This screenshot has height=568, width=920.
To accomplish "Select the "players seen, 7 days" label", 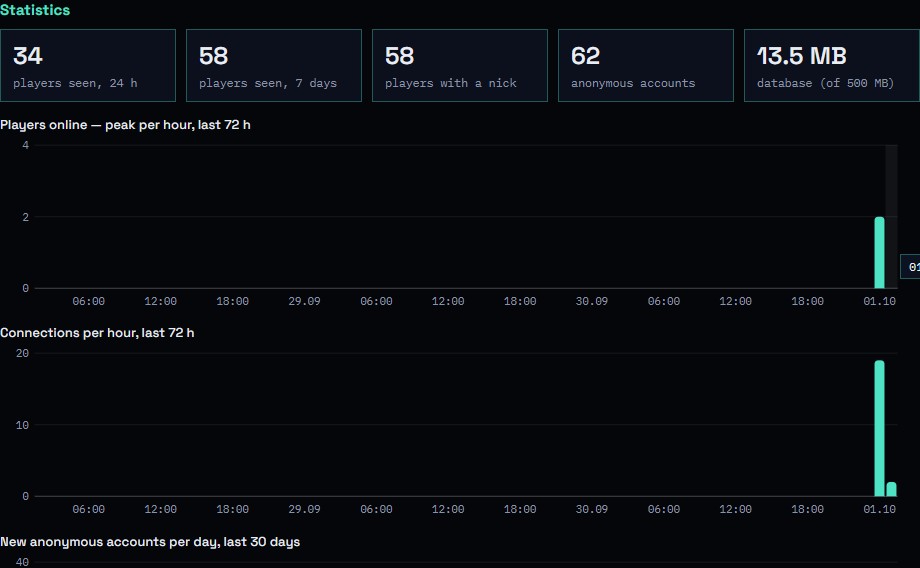I will tap(268, 83).
